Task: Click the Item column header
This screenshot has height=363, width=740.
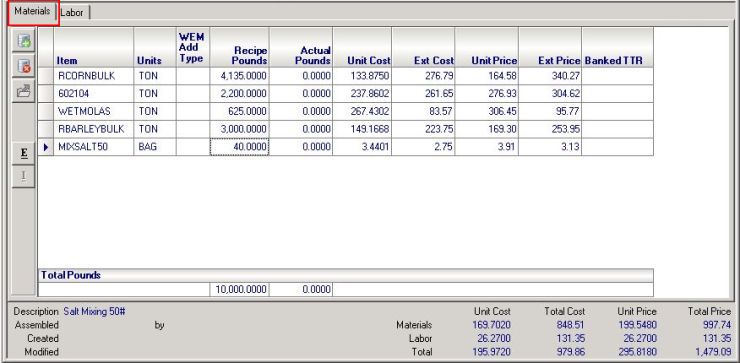Action: tap(94, 47)
